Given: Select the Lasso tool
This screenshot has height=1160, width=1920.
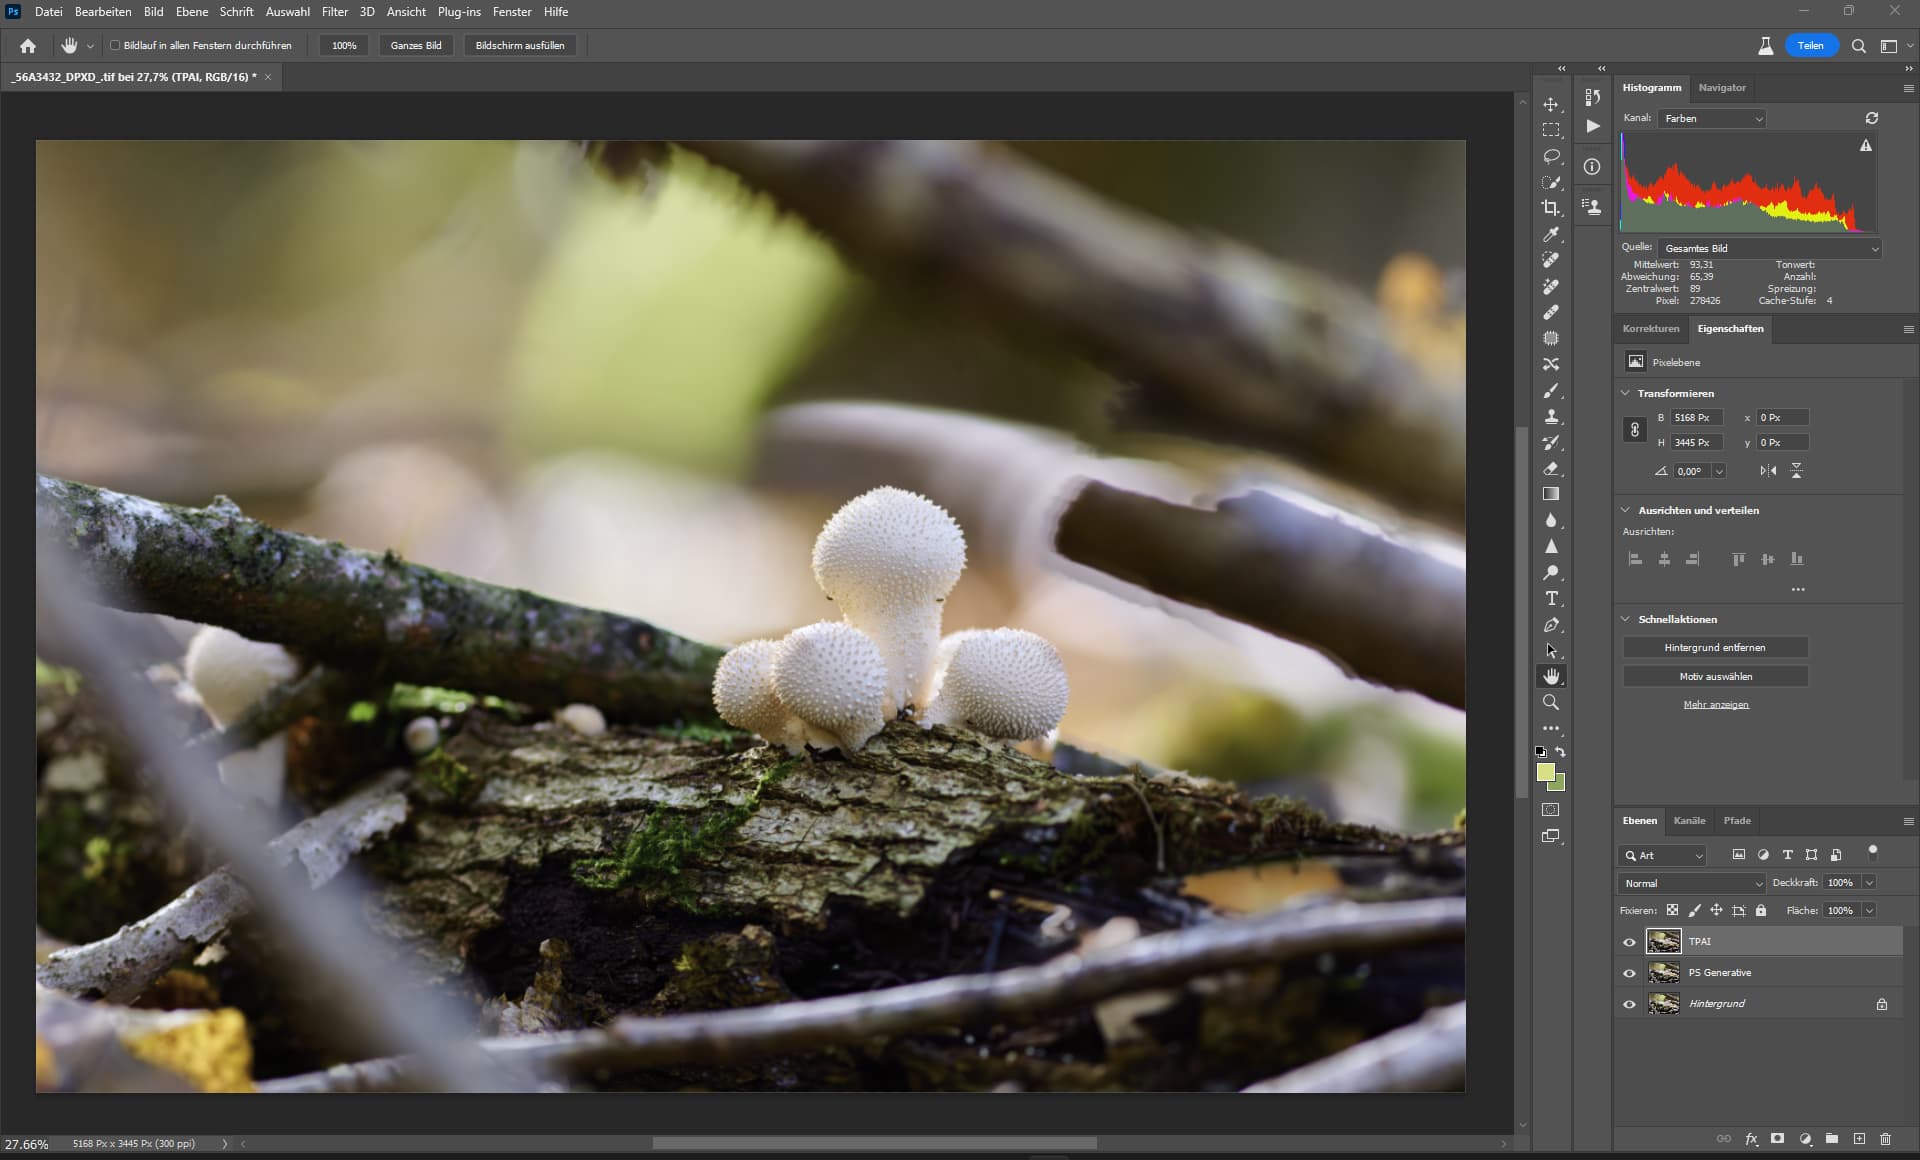Looking at the screenshot, I should [x=1551, y=156].
